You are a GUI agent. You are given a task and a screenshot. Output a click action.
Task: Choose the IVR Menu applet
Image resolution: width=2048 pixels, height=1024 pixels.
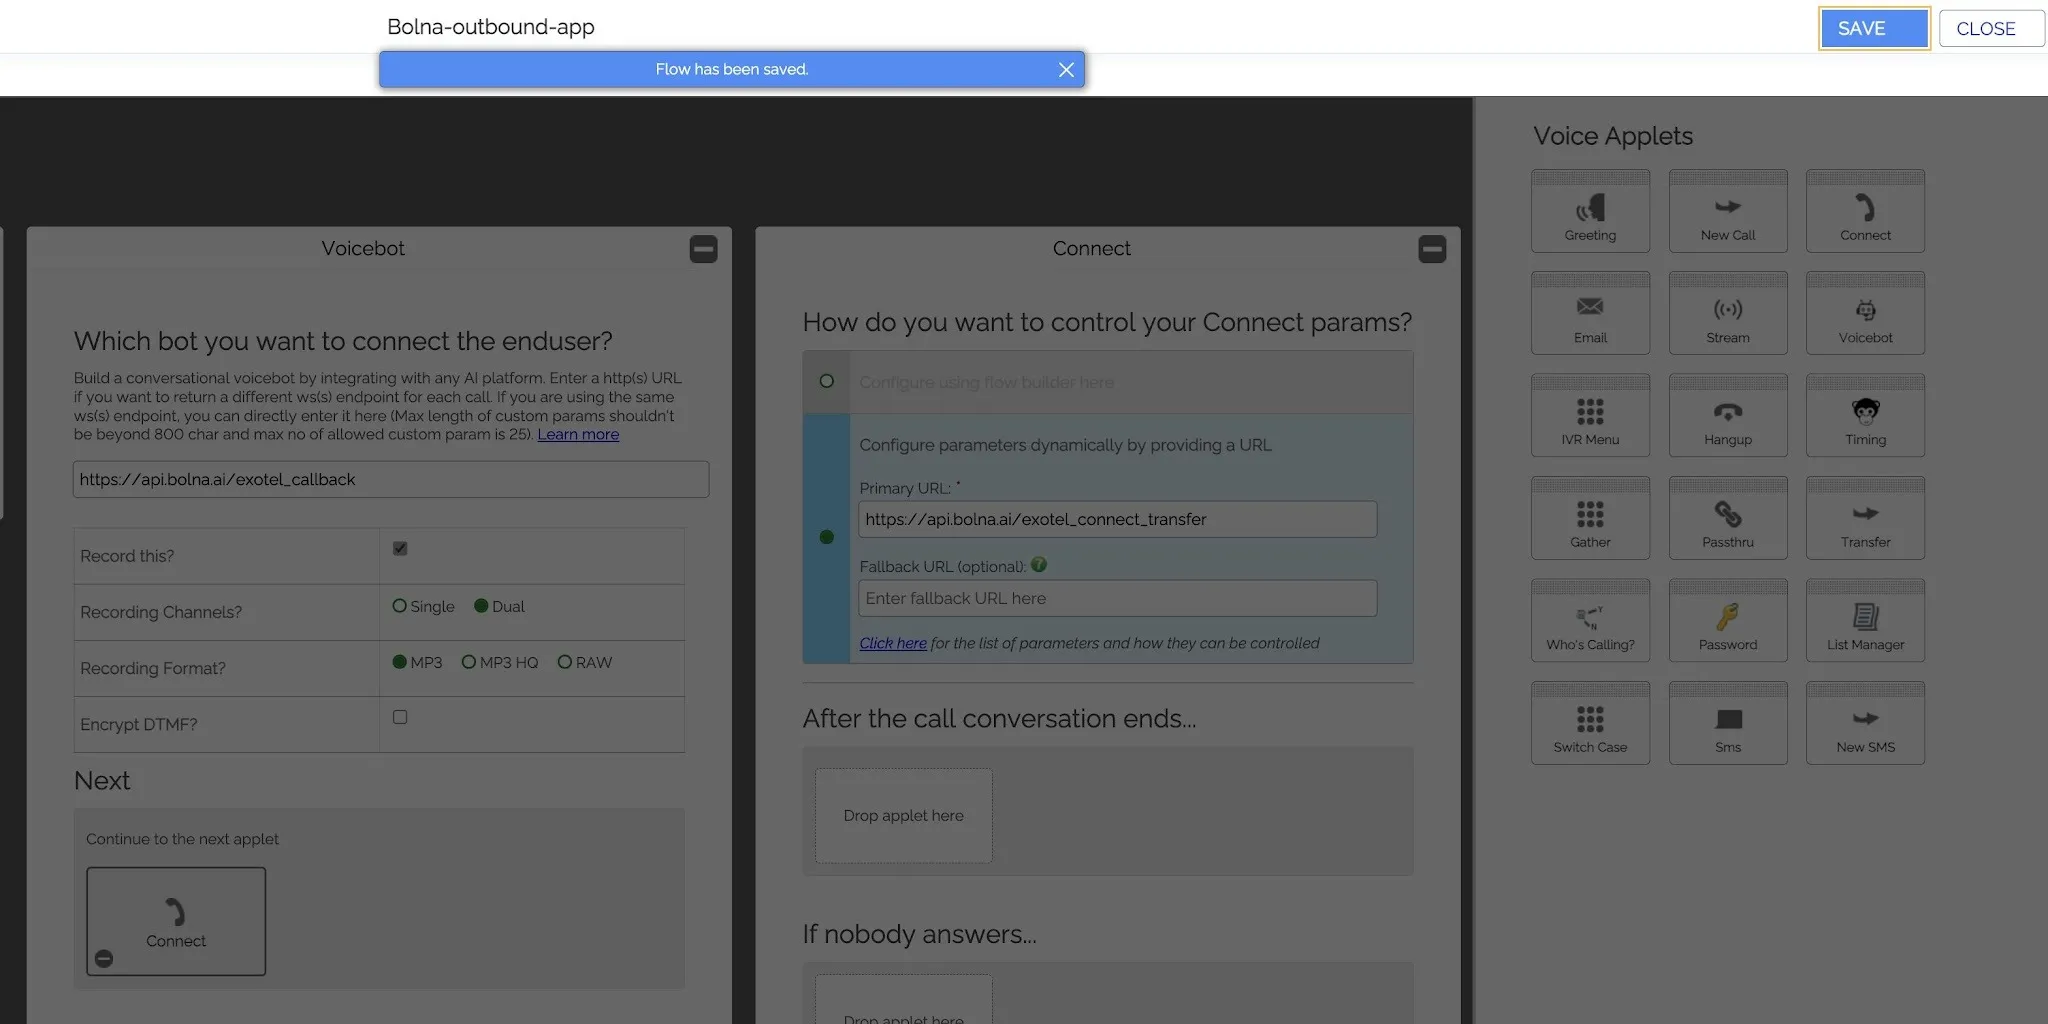pyautogui.click(x=1590, y=415)
